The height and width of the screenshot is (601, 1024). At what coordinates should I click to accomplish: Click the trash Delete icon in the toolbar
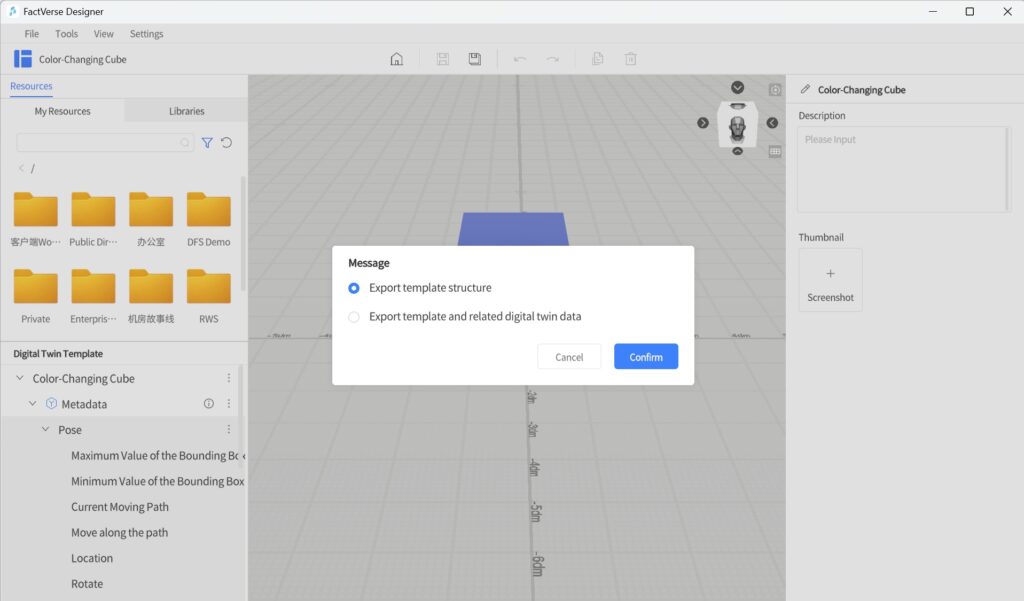(x=631, y=59)
